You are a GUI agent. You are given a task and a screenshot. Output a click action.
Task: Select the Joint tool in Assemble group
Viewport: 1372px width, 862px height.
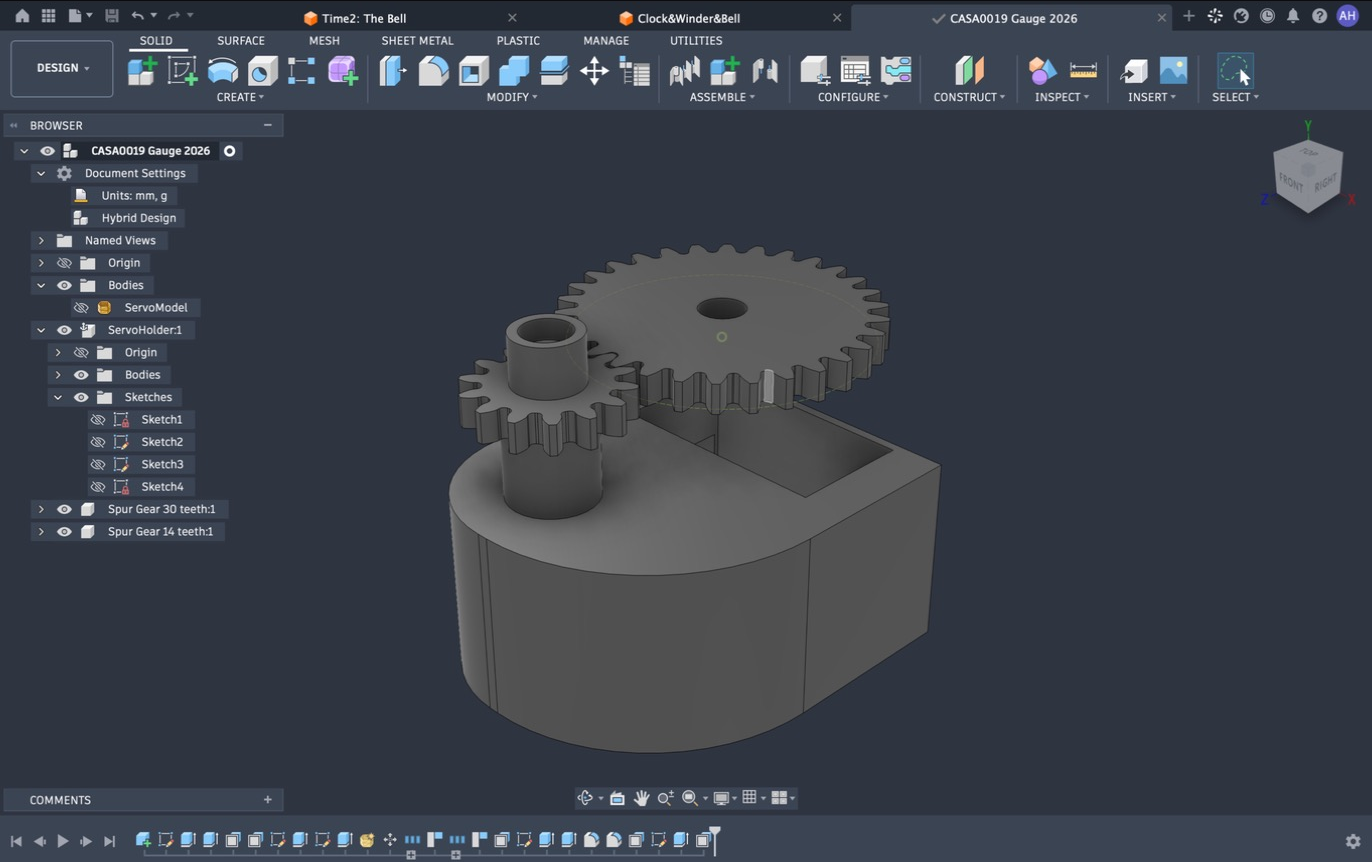click(x=684, y=71)
